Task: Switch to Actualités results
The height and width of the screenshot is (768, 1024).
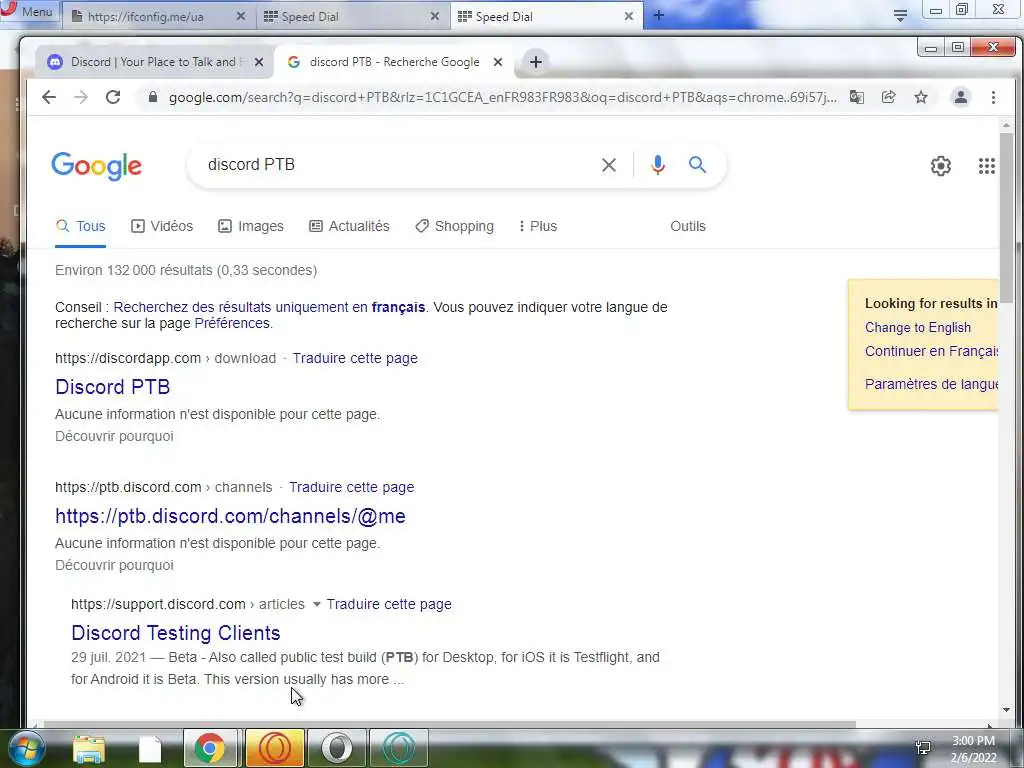Action: (x=349, y=226)
